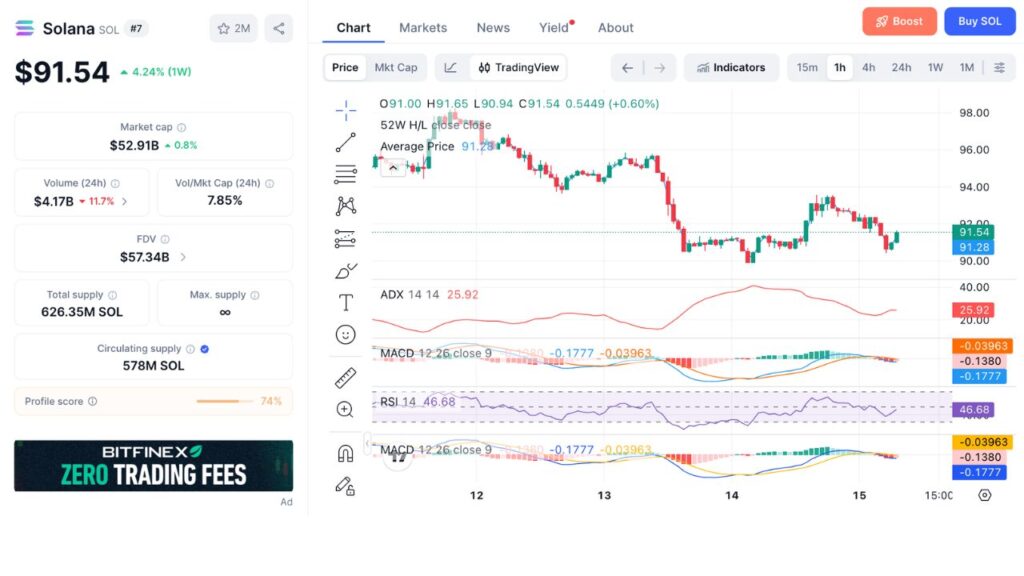This screenshot has height=576, width=1024.
Task: Switch to TradingView chart mode
Action: pos(519,67)
